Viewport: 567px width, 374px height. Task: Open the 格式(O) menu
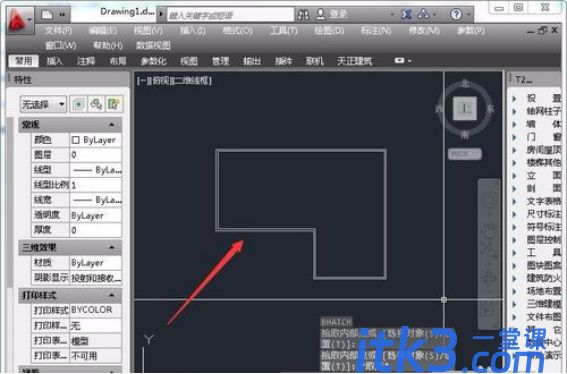tap(238, 31)
